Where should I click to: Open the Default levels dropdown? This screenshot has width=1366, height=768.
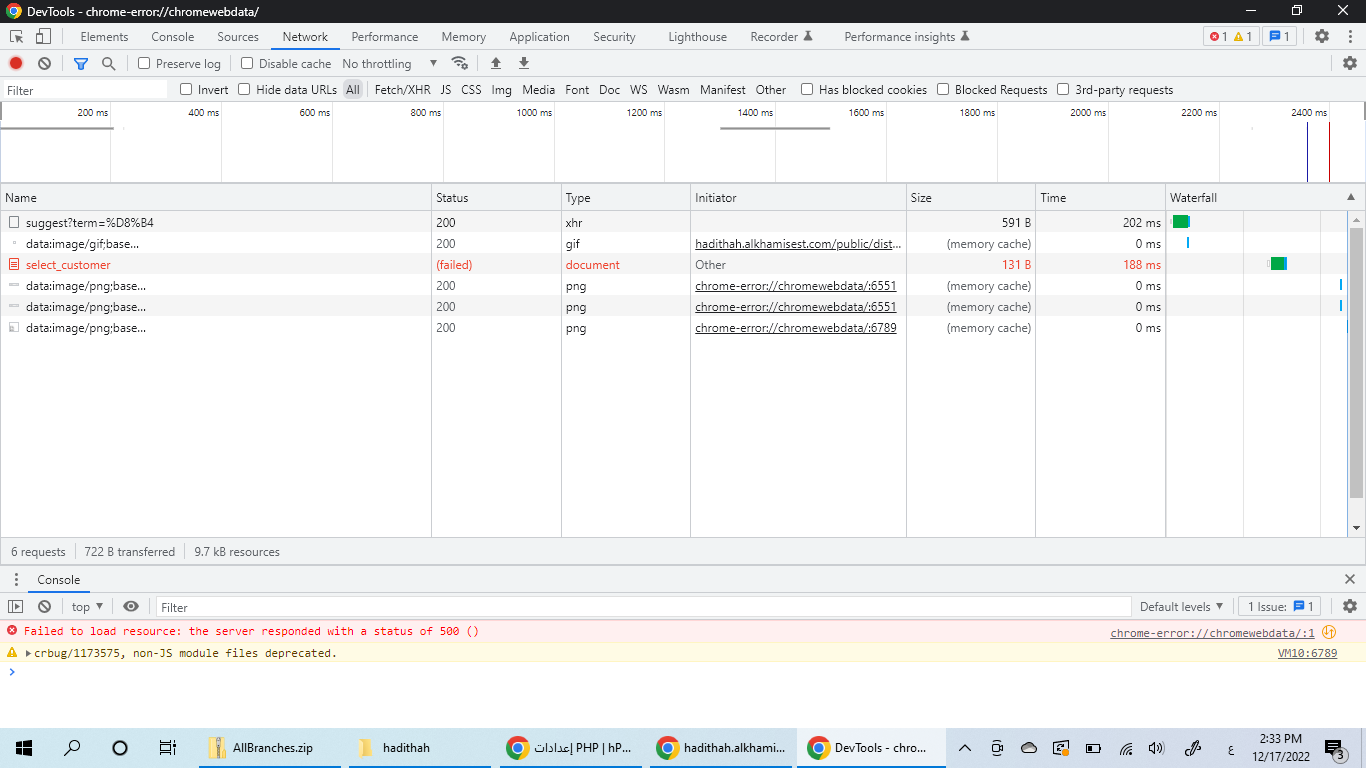point(1180,606)
